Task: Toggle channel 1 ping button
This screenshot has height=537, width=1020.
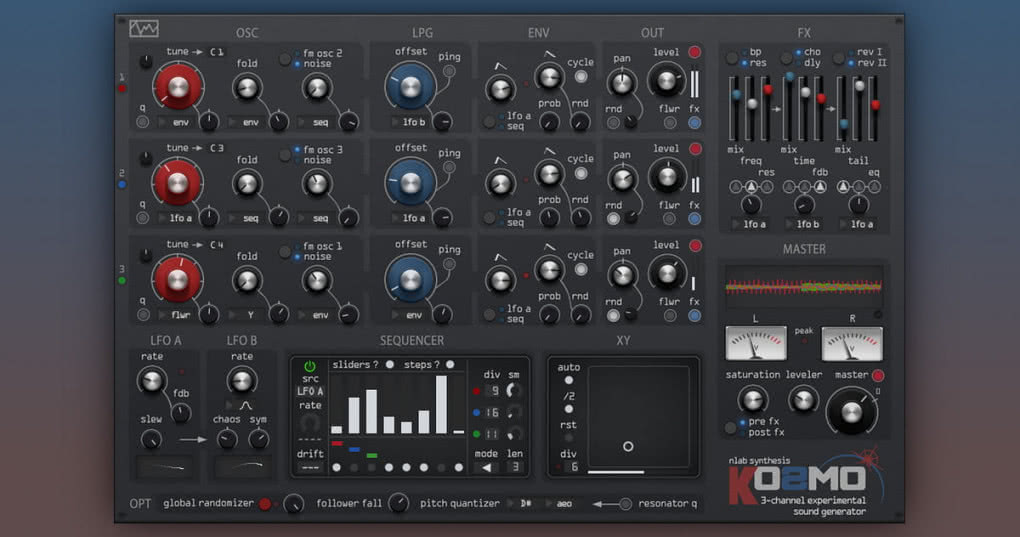Action: point(449,71)
